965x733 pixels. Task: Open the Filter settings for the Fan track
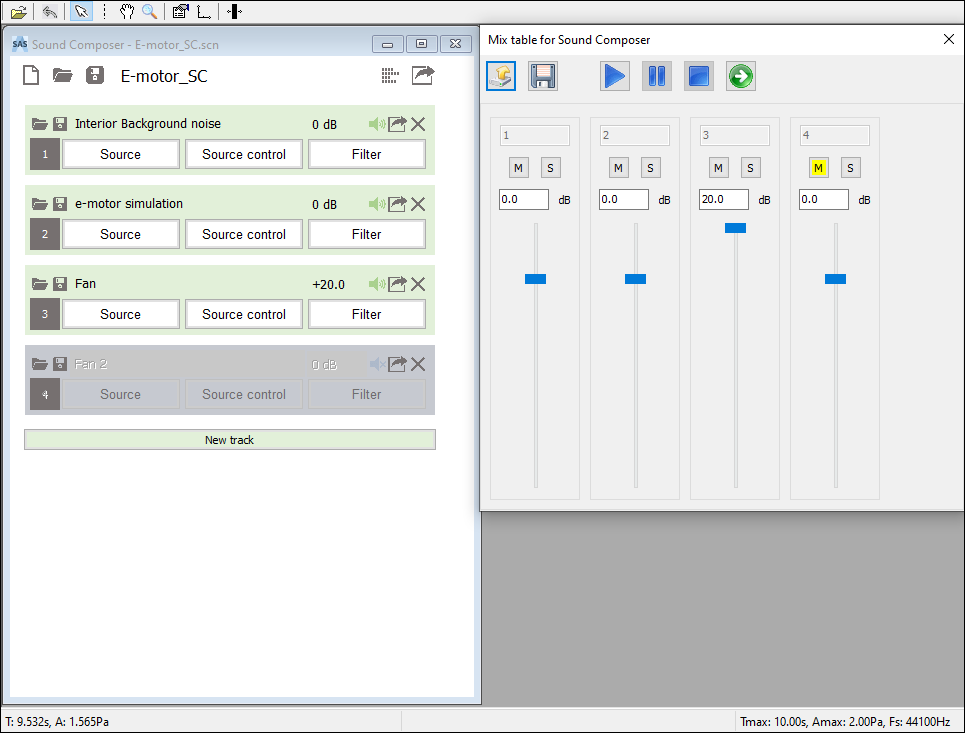[x=366, y=314]
